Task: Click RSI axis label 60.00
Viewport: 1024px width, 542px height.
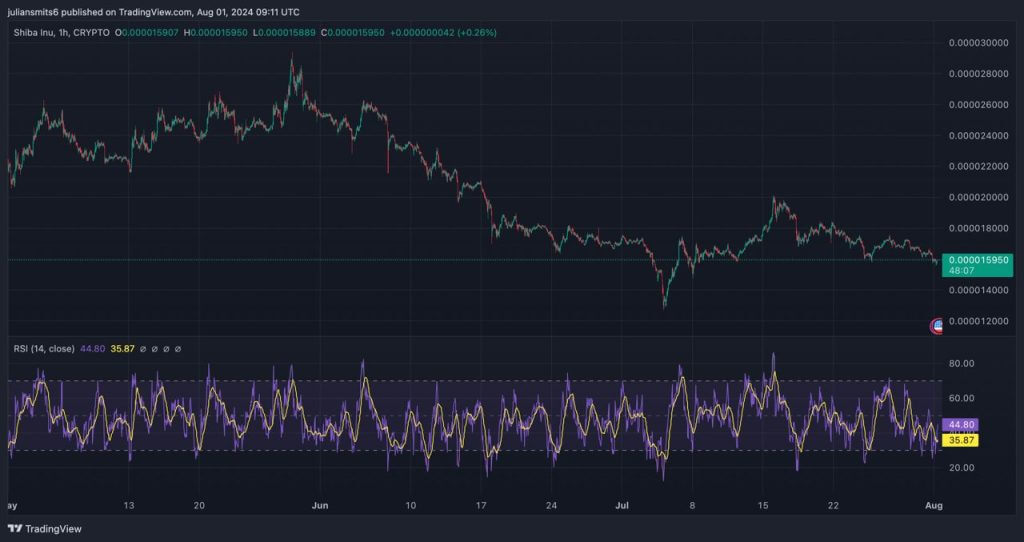Action: click(x=961, y=398)
